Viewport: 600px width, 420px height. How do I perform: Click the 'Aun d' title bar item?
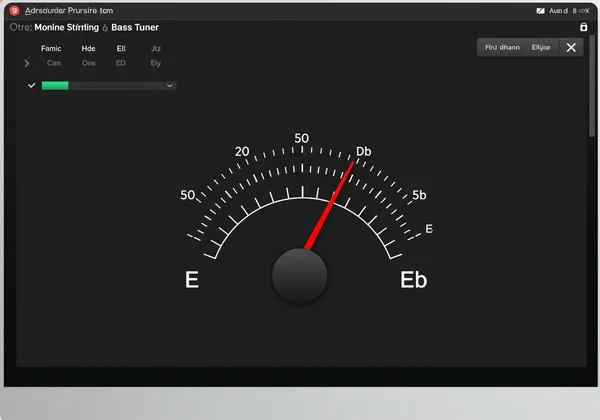pos(558,11)
